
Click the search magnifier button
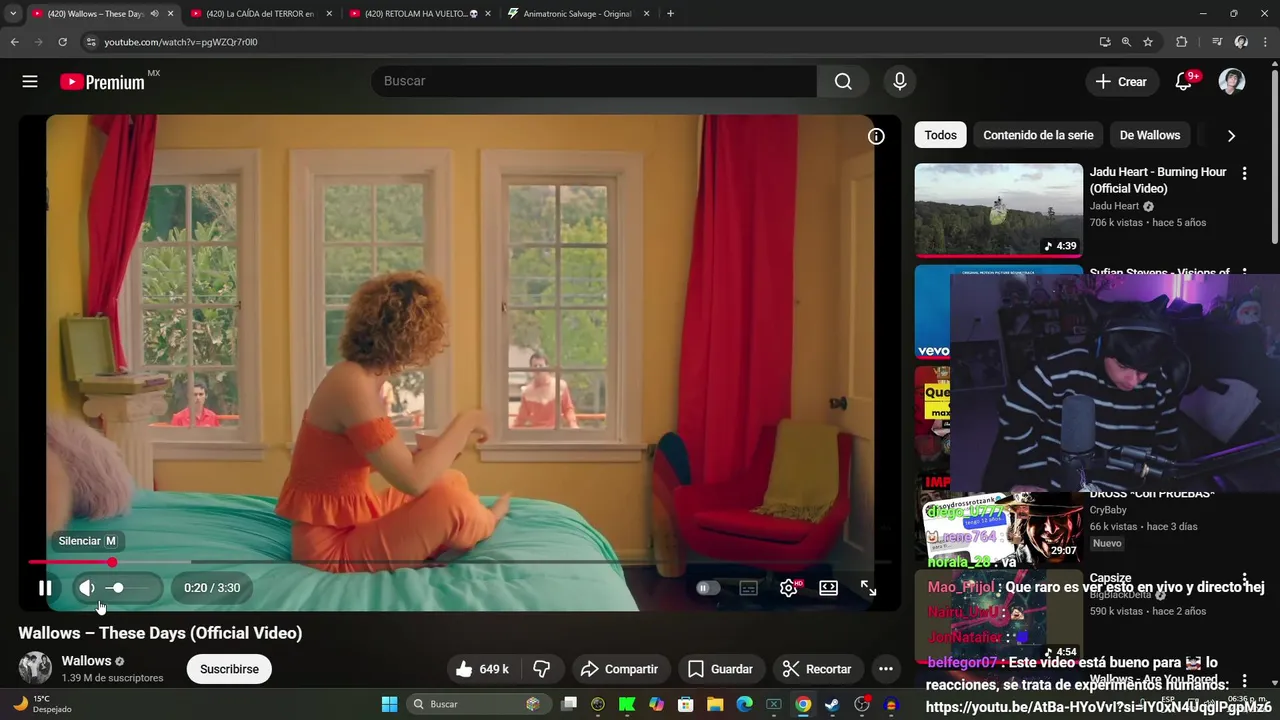[x=843, y=82]
